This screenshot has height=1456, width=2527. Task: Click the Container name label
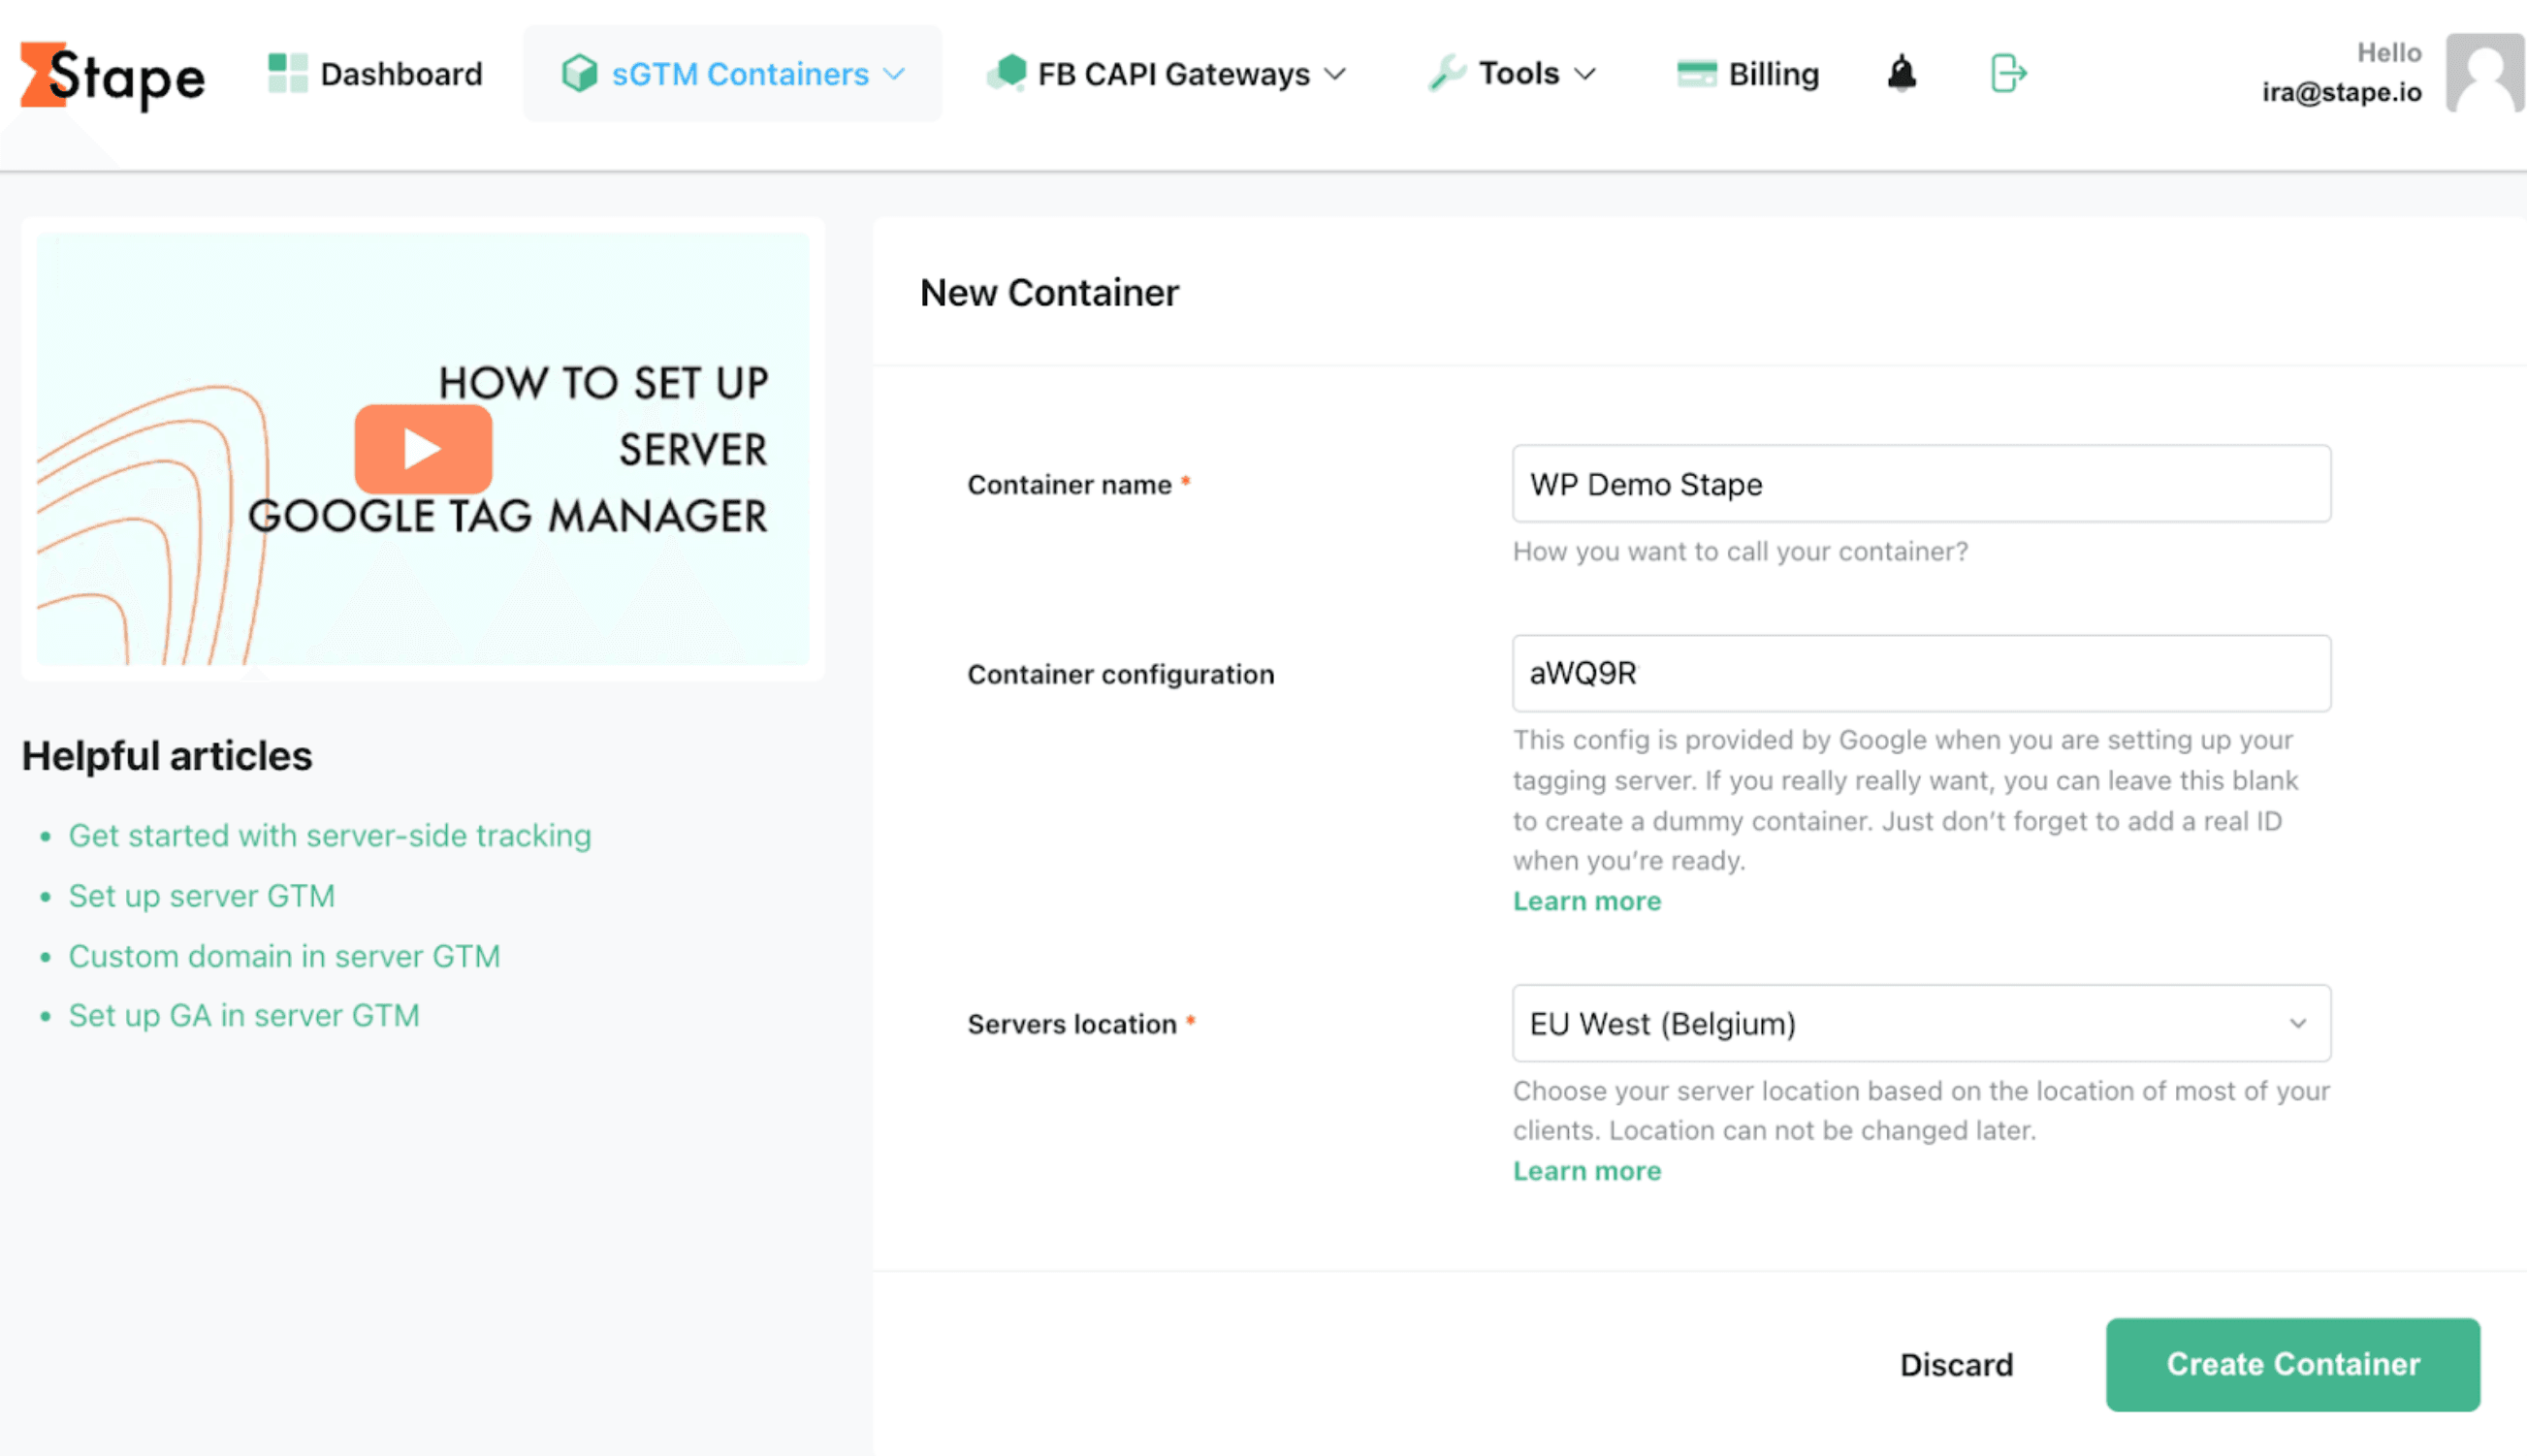click(x=1069, y=485)
